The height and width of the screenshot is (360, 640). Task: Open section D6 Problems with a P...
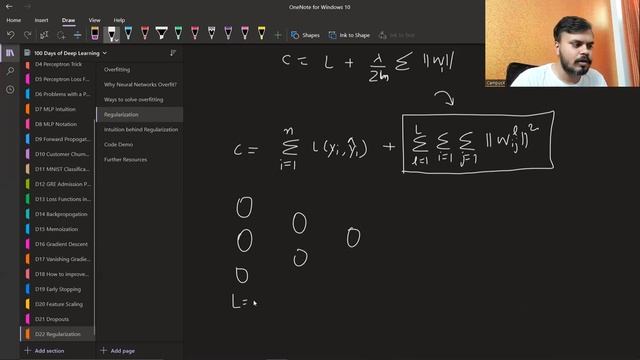pyautogui.click(x=58, y=94)
